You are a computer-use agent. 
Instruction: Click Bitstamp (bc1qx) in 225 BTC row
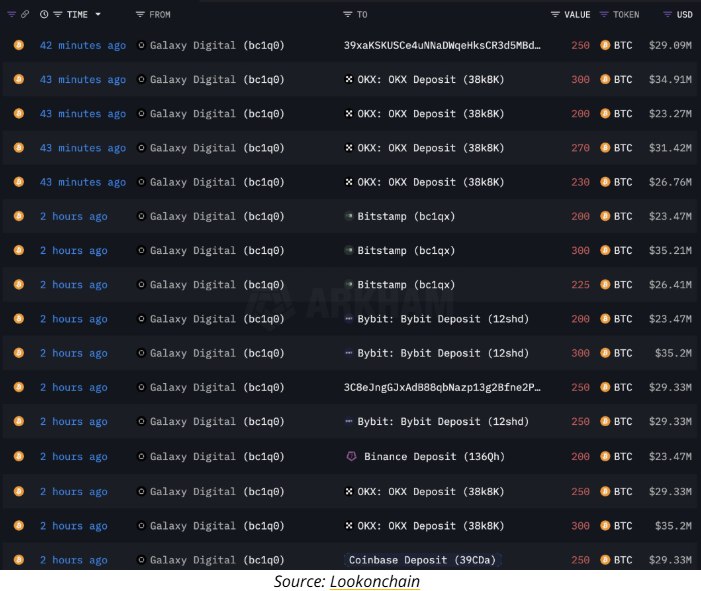tap(406, 285)
